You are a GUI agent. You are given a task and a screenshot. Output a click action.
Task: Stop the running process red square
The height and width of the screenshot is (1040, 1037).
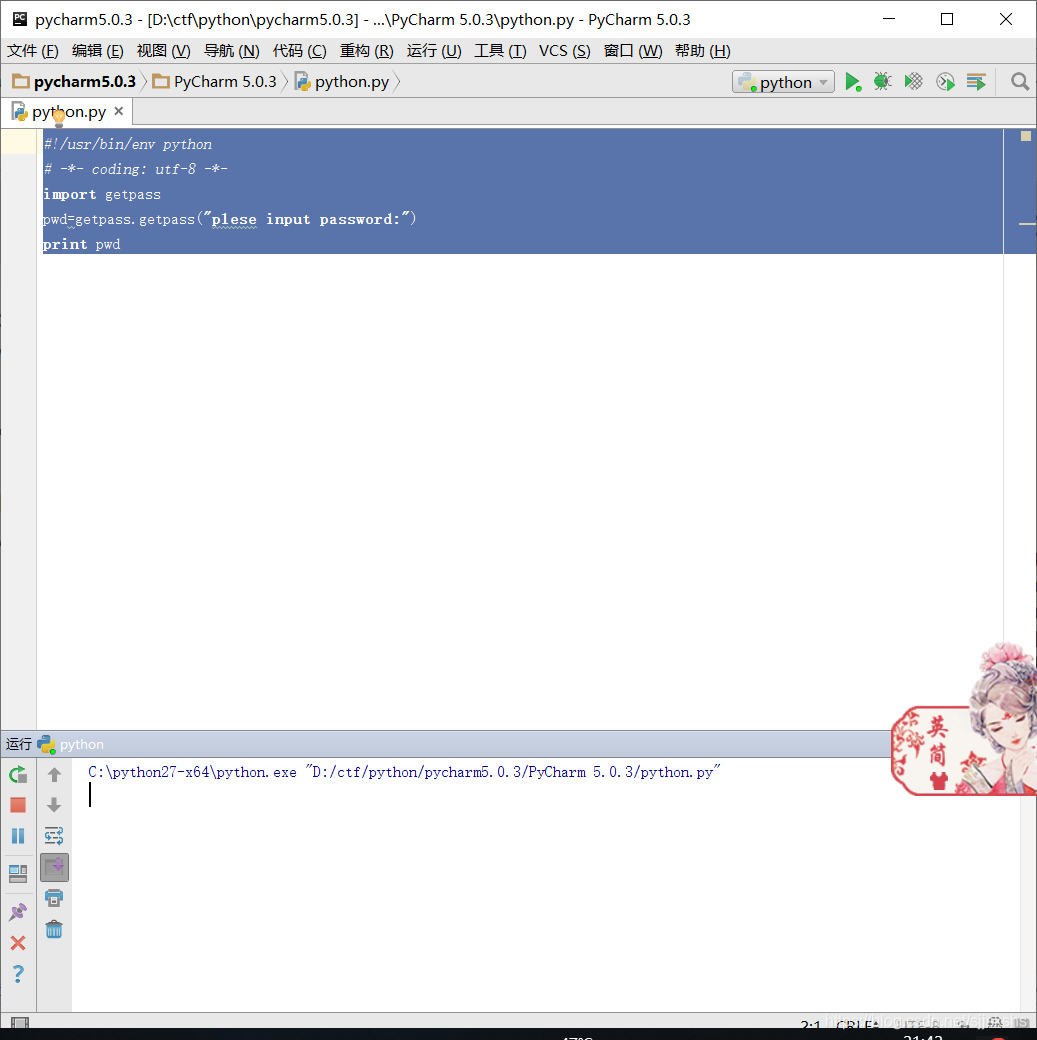tap(18, 805)
